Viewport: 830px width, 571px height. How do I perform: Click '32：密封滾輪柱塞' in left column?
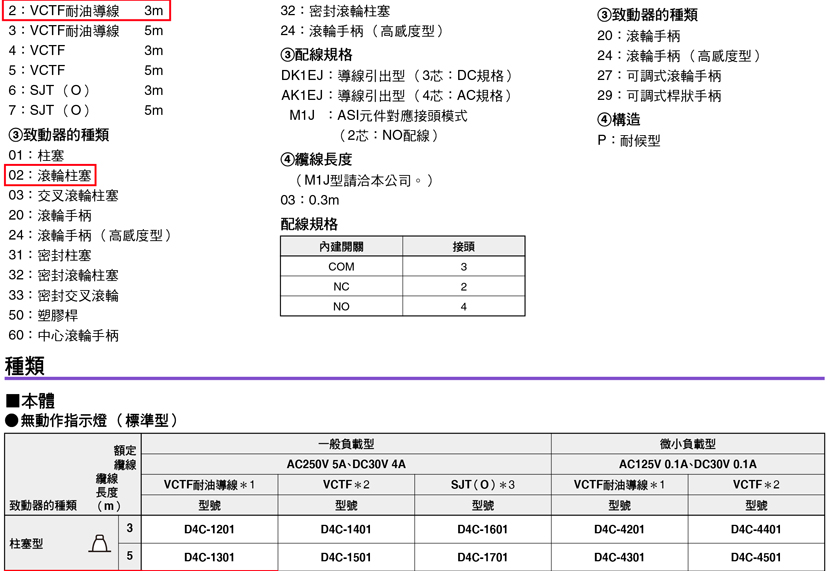(x=64, y=276)
